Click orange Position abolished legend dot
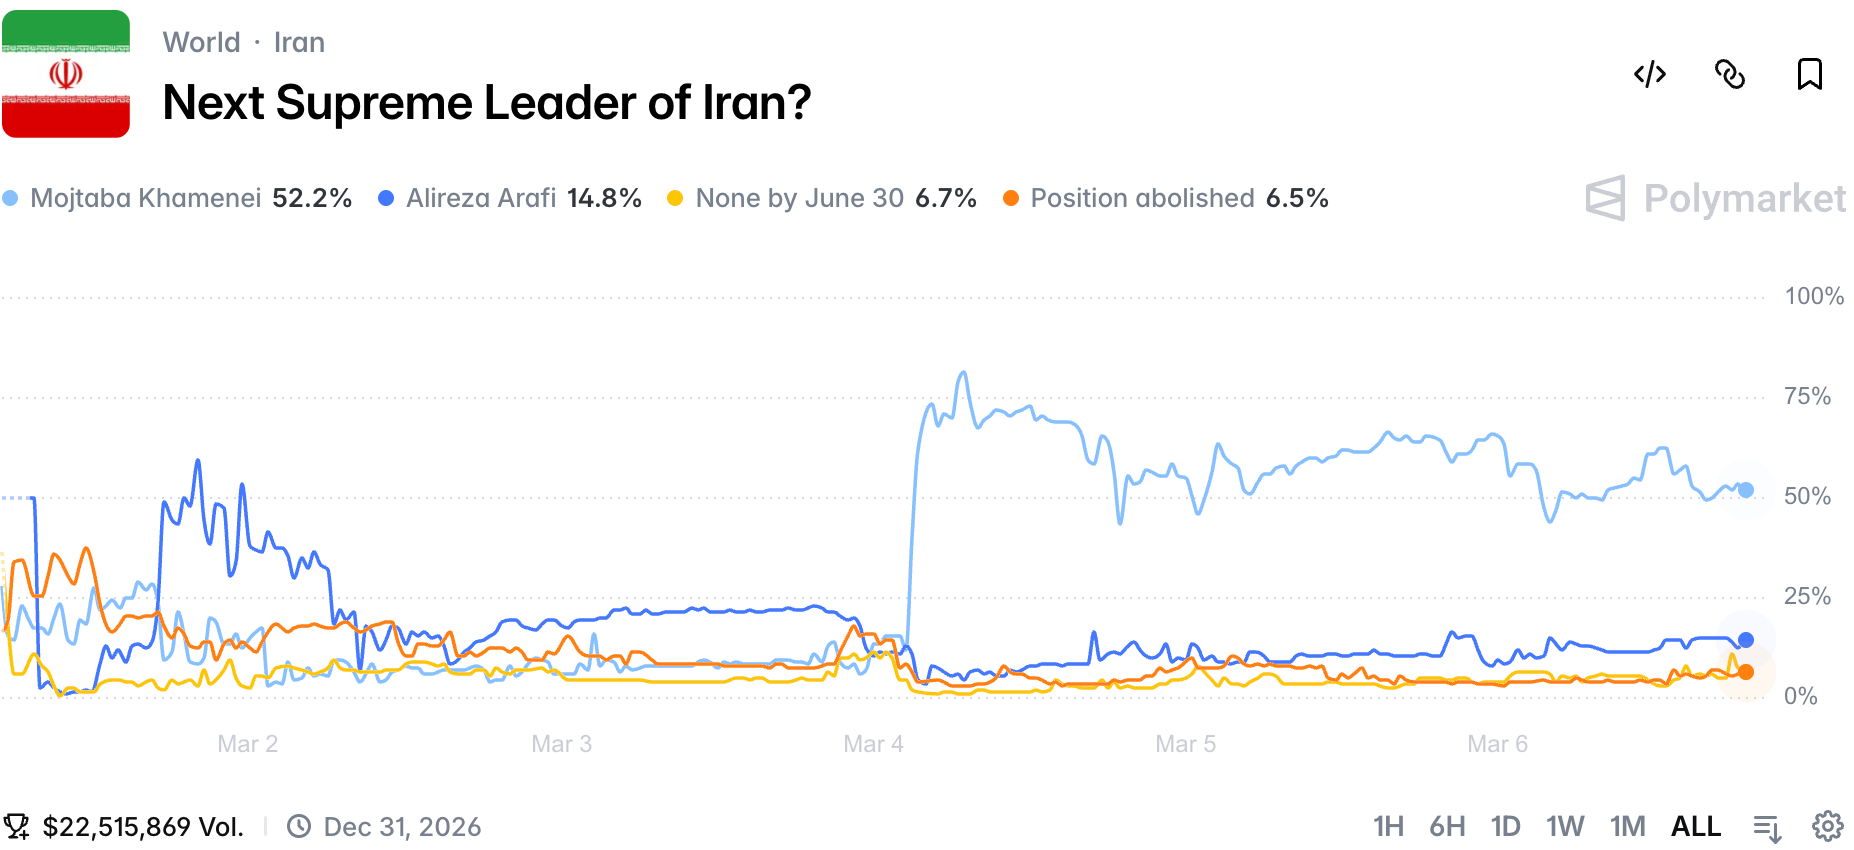 click(x=1011, y=198)
